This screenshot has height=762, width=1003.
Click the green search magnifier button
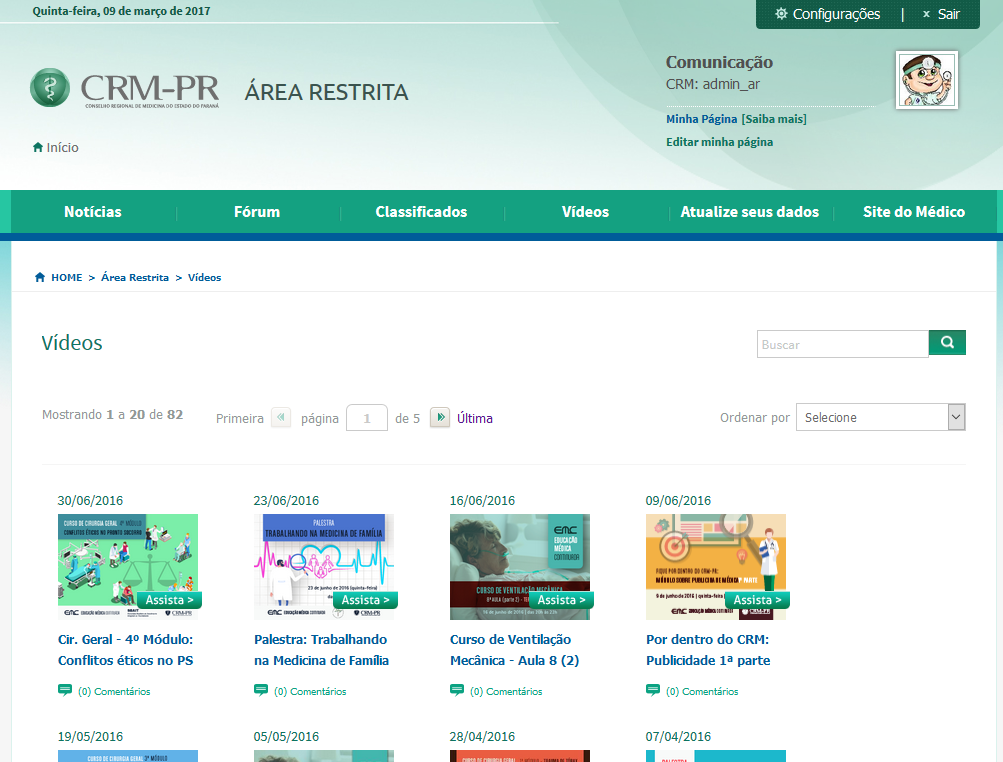coord(947,343)
